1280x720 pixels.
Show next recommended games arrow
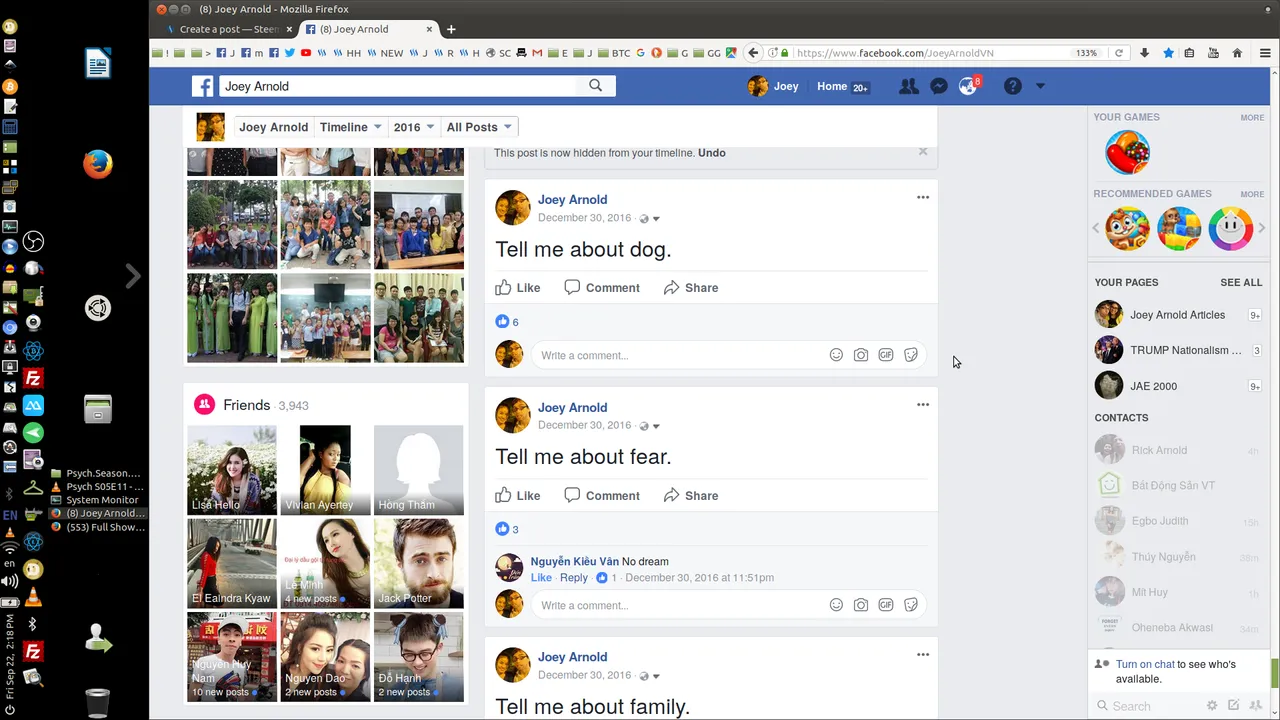point(1261,229)
